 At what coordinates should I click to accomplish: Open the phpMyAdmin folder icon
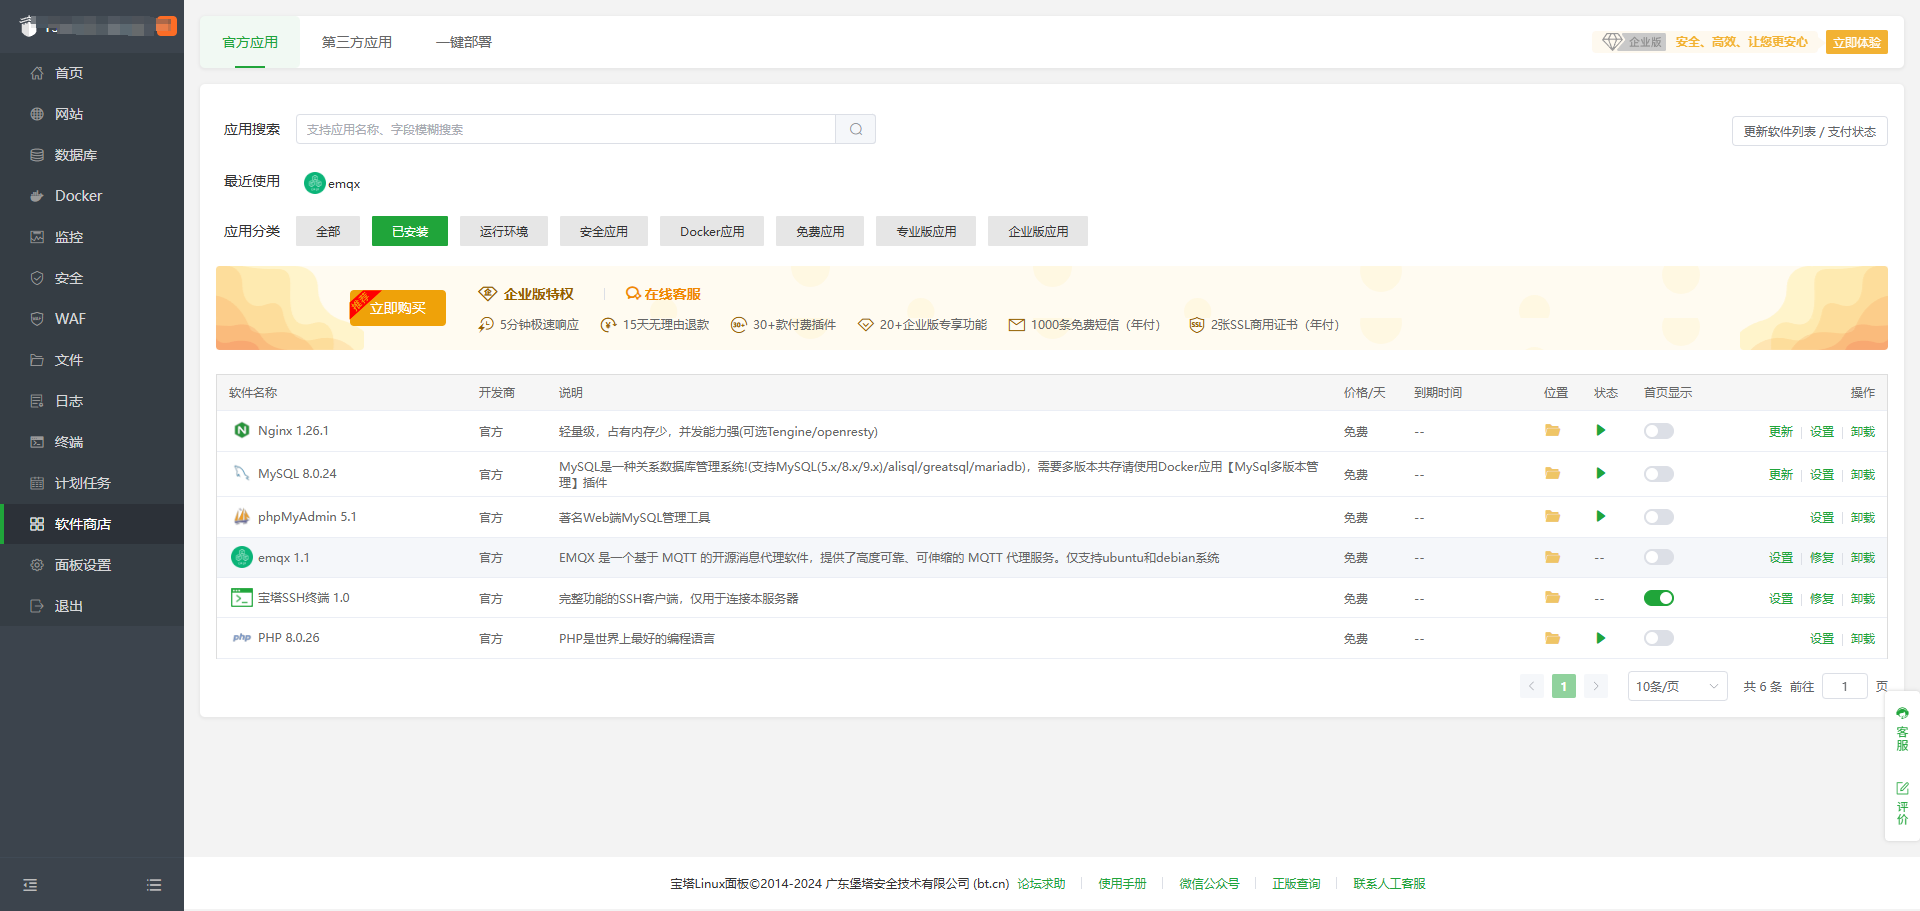(x=1552, y=517)
